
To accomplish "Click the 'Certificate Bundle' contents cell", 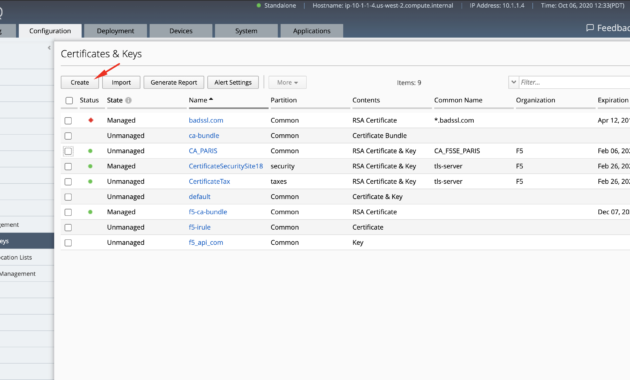I will point(380,136).
